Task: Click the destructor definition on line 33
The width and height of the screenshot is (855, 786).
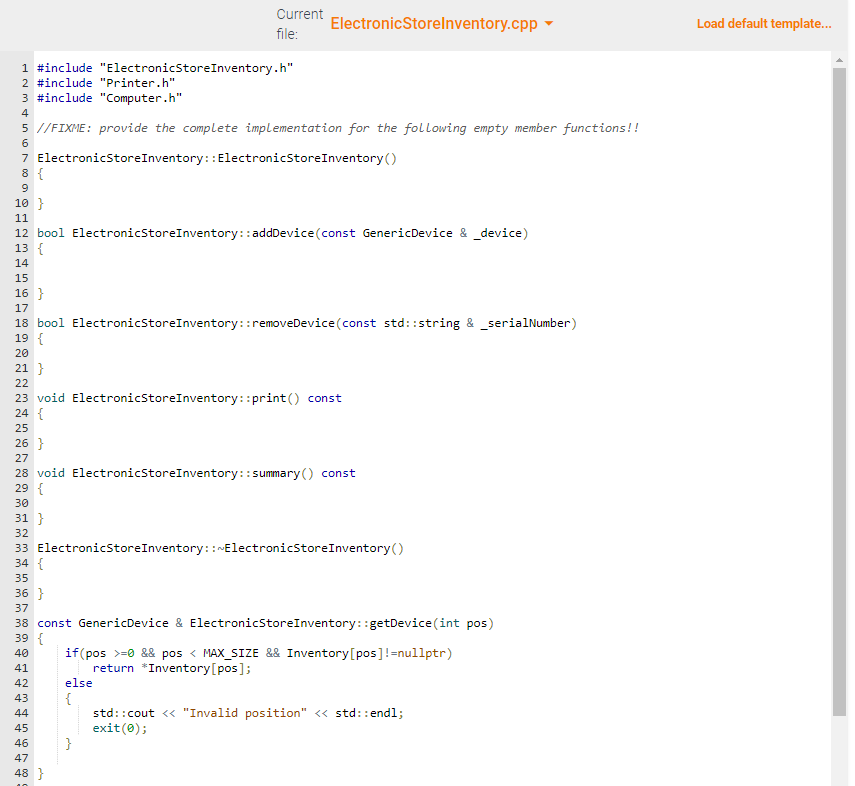Action: [218, 547]
